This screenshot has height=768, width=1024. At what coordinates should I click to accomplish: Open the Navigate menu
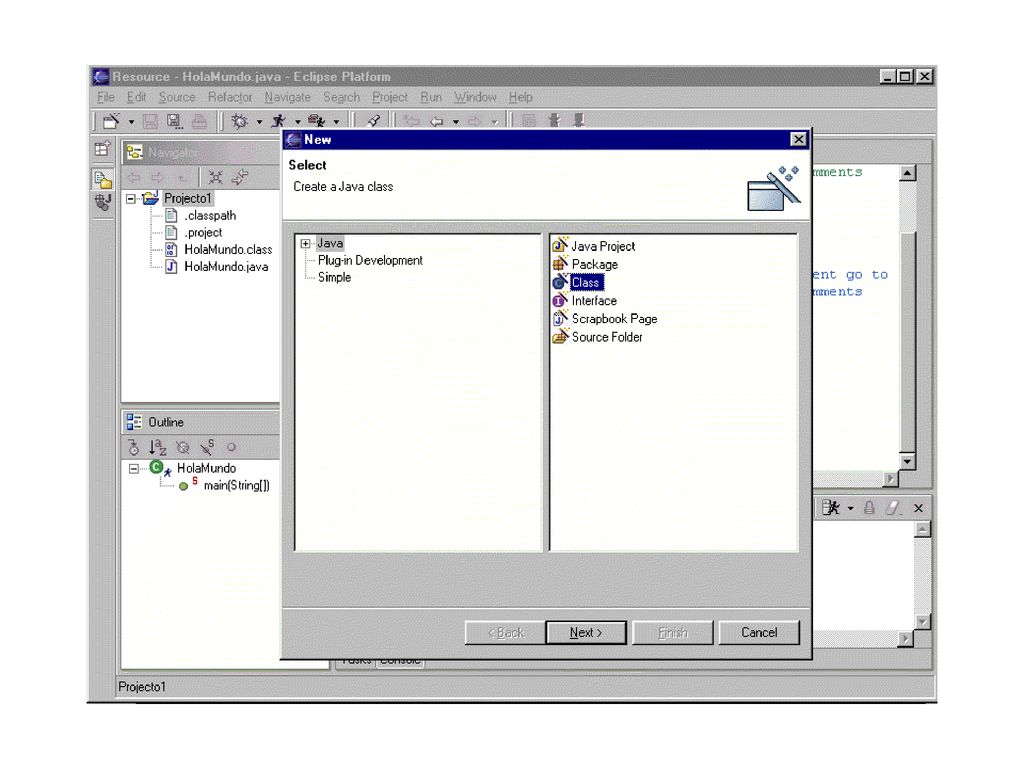[x=287, y=97]
